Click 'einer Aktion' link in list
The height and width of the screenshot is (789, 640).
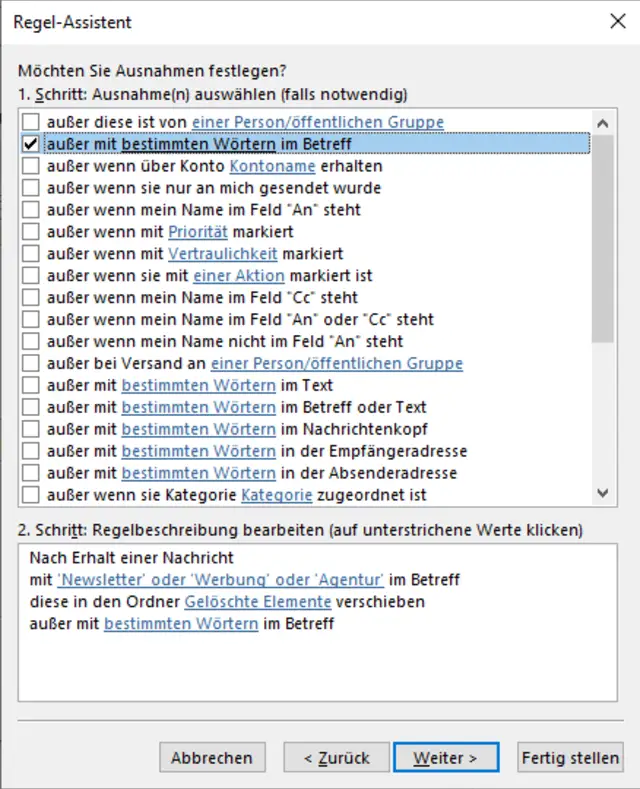239,276
